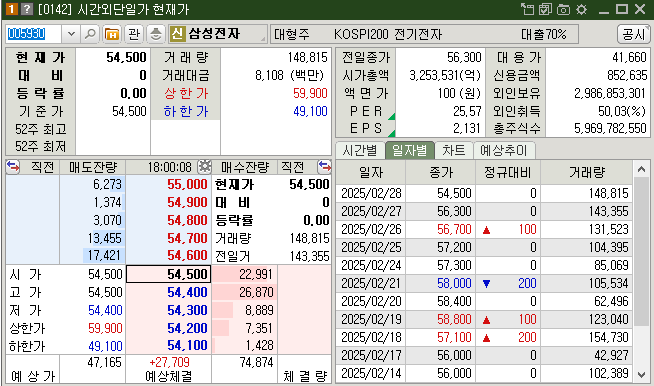This screenshot has width=654, height=386.
Task: Click the 삼성전자 stock name field
Action: click(218, 34)
